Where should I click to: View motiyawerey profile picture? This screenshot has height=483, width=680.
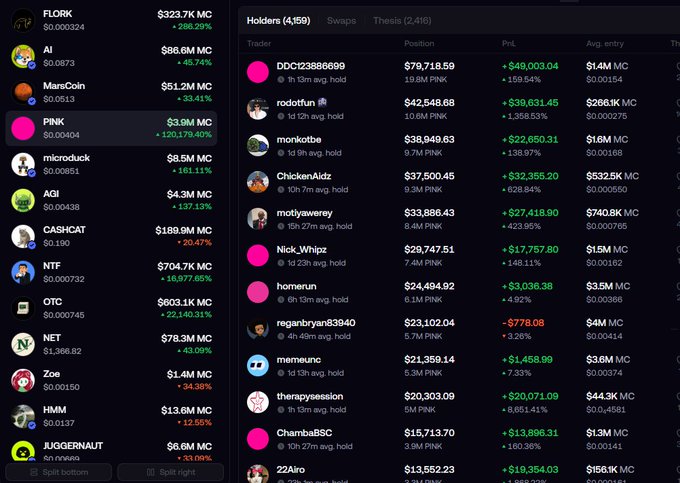pyautogui.click(x=258, y=219)
